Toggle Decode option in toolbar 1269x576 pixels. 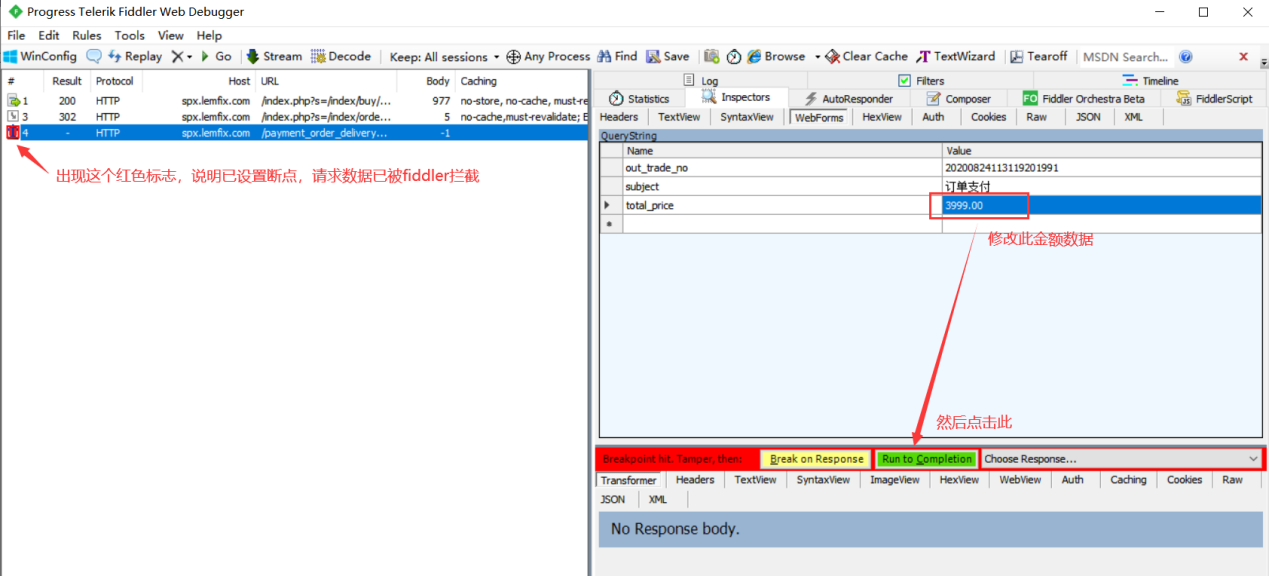click(x=341, y=57)
